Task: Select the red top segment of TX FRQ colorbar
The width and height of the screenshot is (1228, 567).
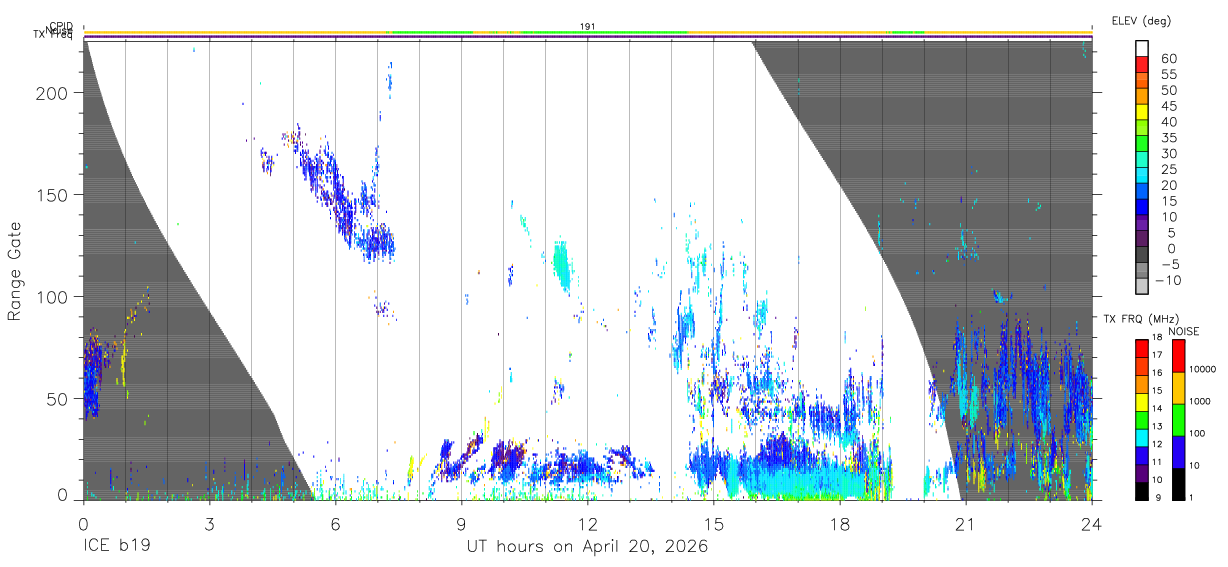Action: [x=1142, y=348]
